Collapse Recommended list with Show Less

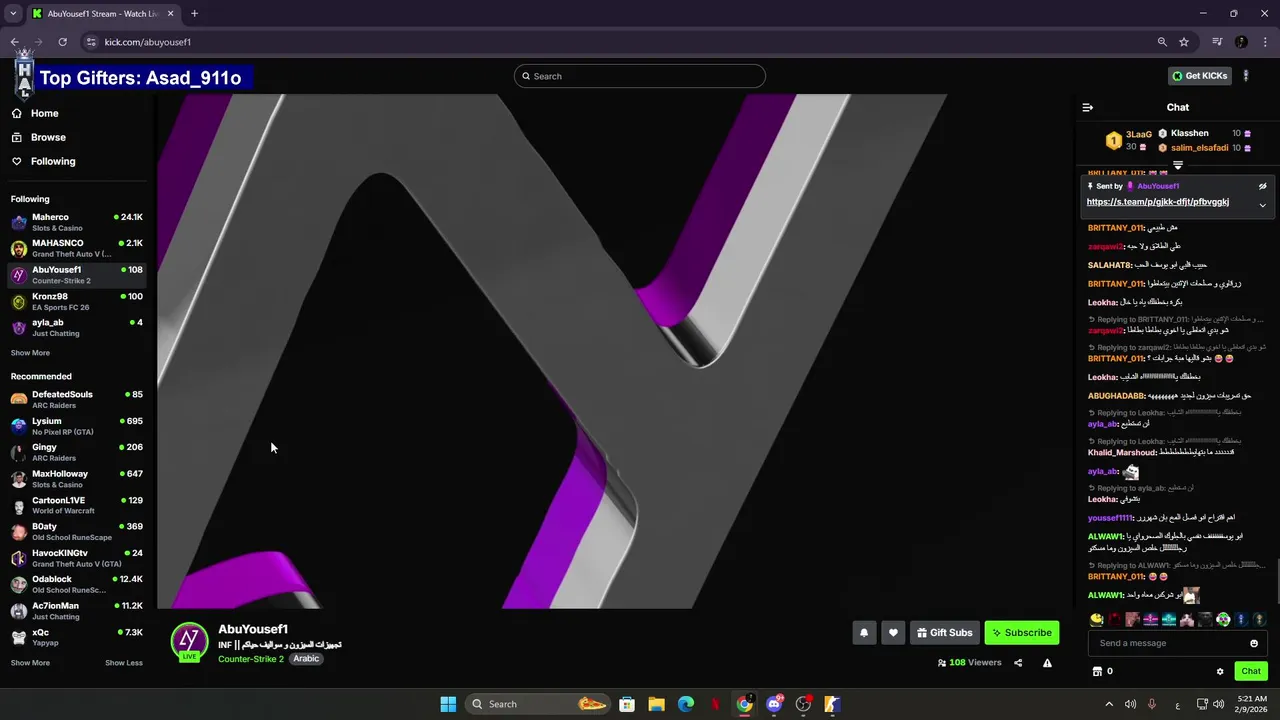tap(124, 663)
